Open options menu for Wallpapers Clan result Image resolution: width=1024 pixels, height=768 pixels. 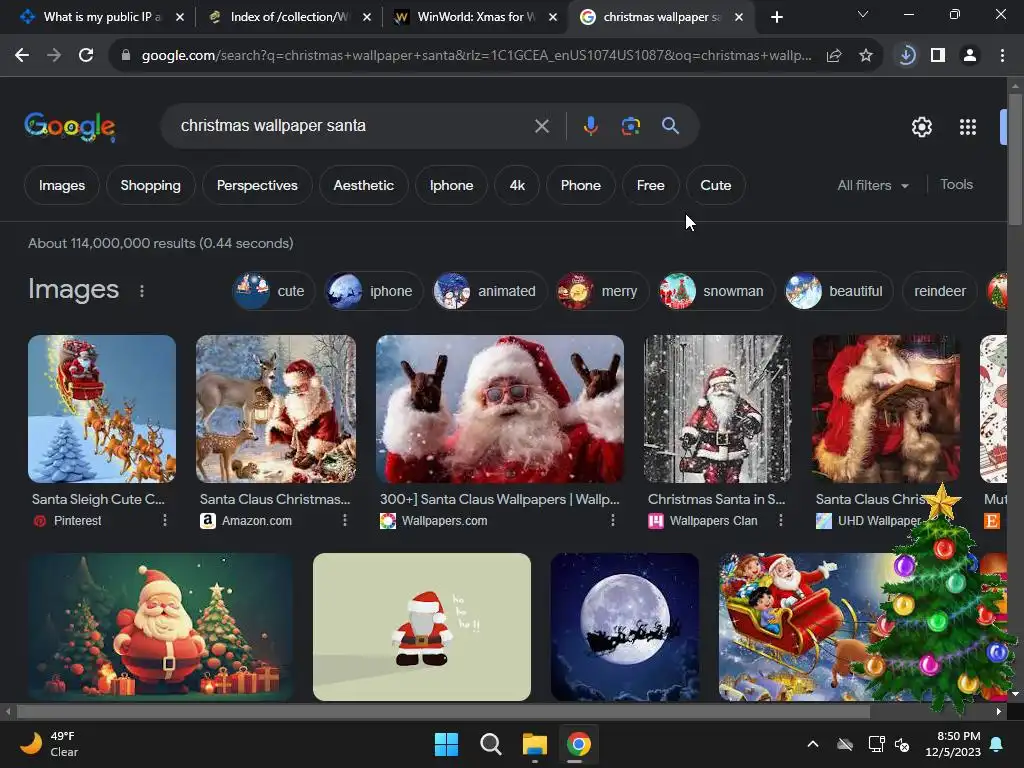pos(780,520)
